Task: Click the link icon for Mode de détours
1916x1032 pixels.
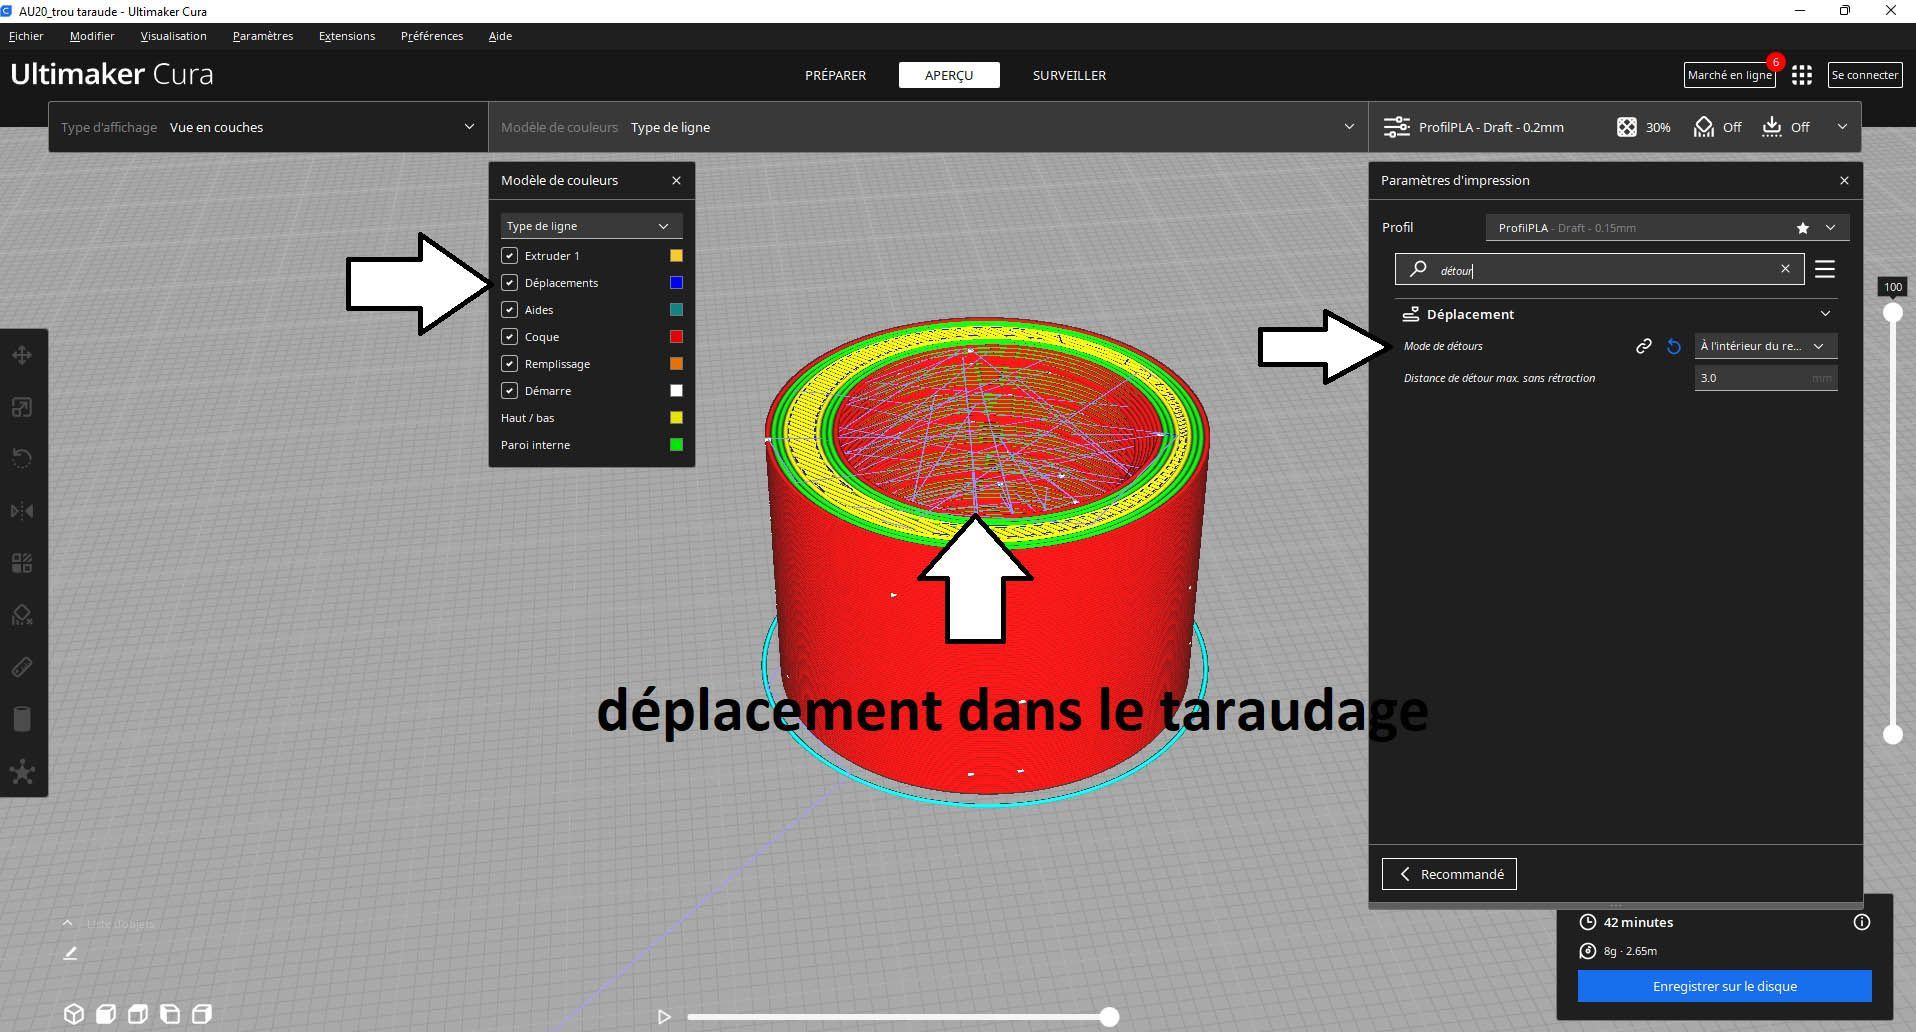Action: 1643,346
